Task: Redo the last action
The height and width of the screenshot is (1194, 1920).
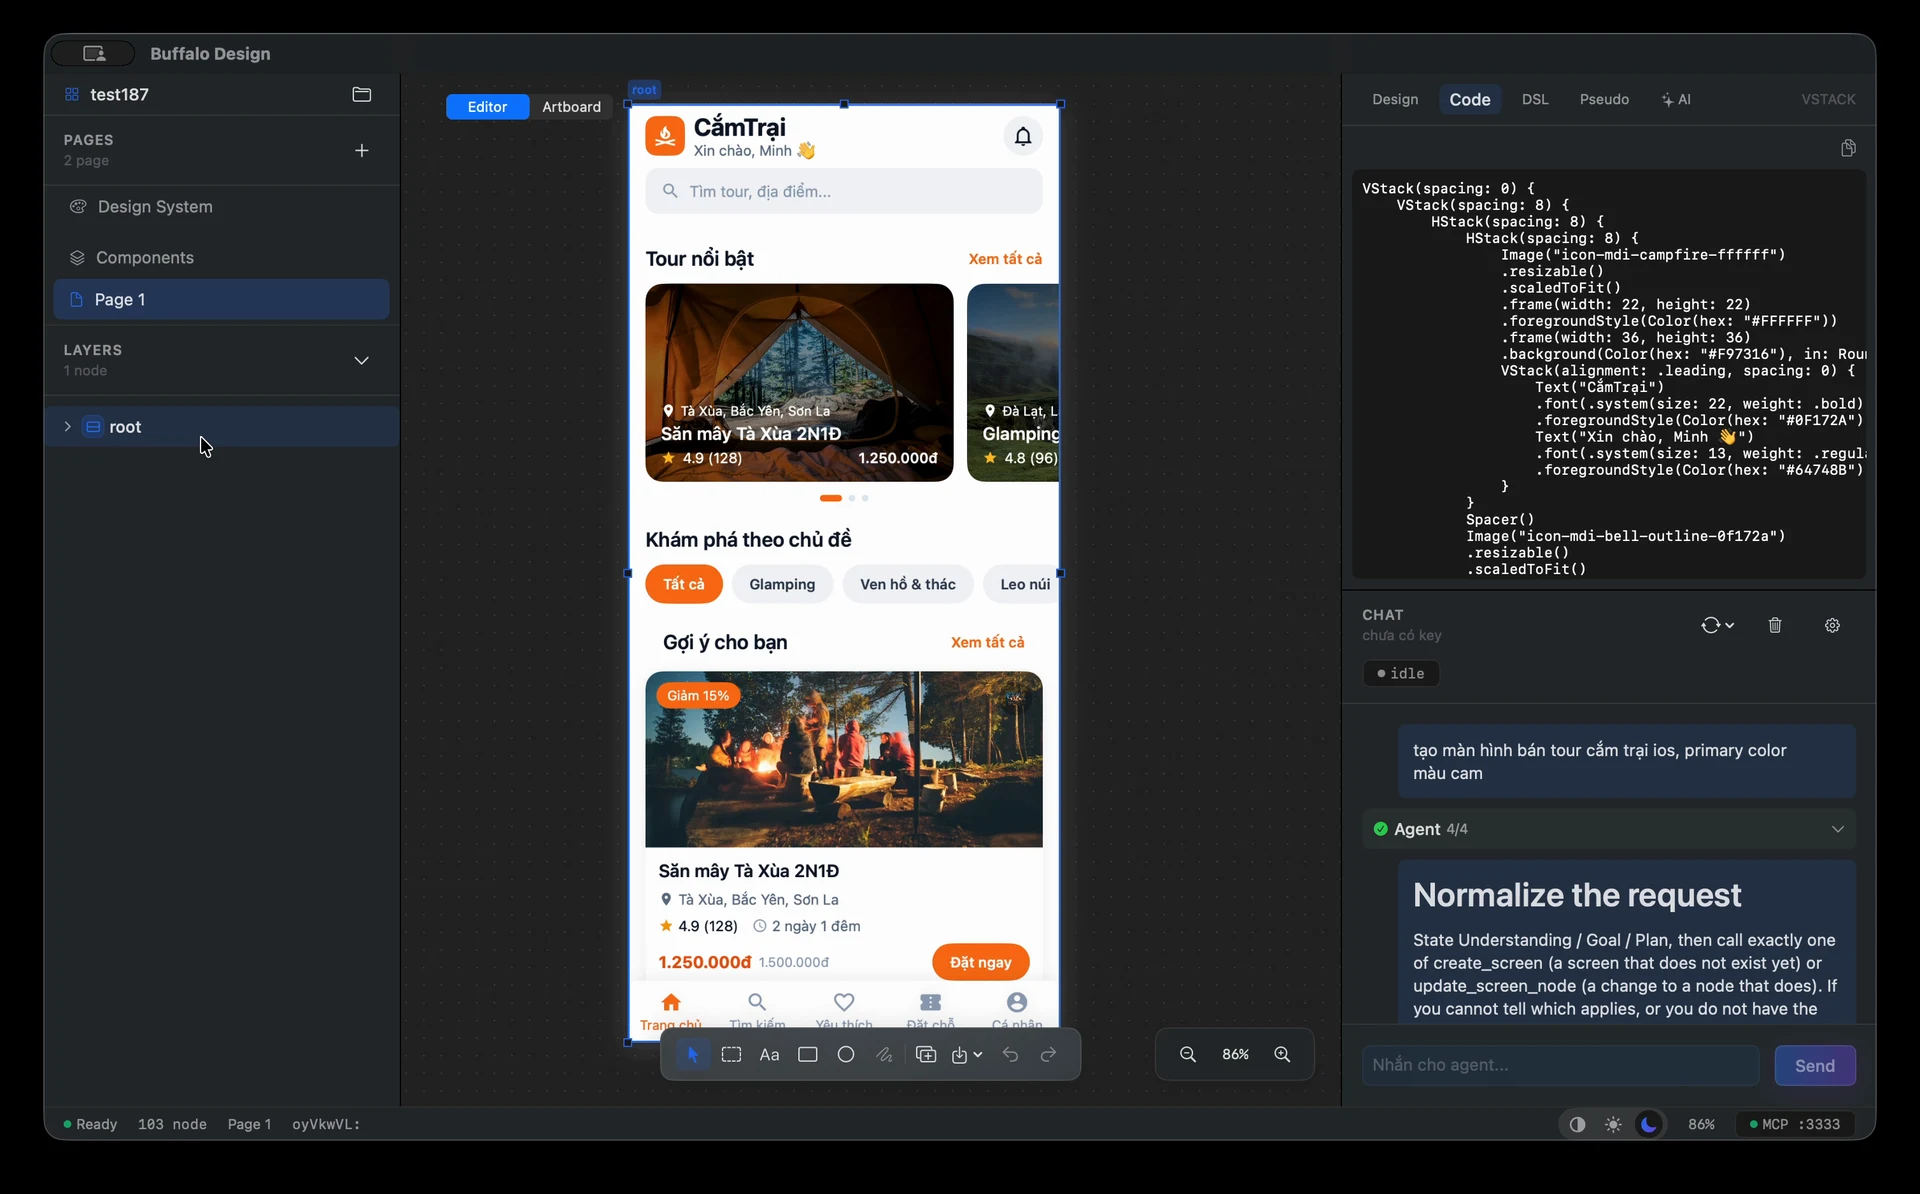Action: [1048, 1054]
